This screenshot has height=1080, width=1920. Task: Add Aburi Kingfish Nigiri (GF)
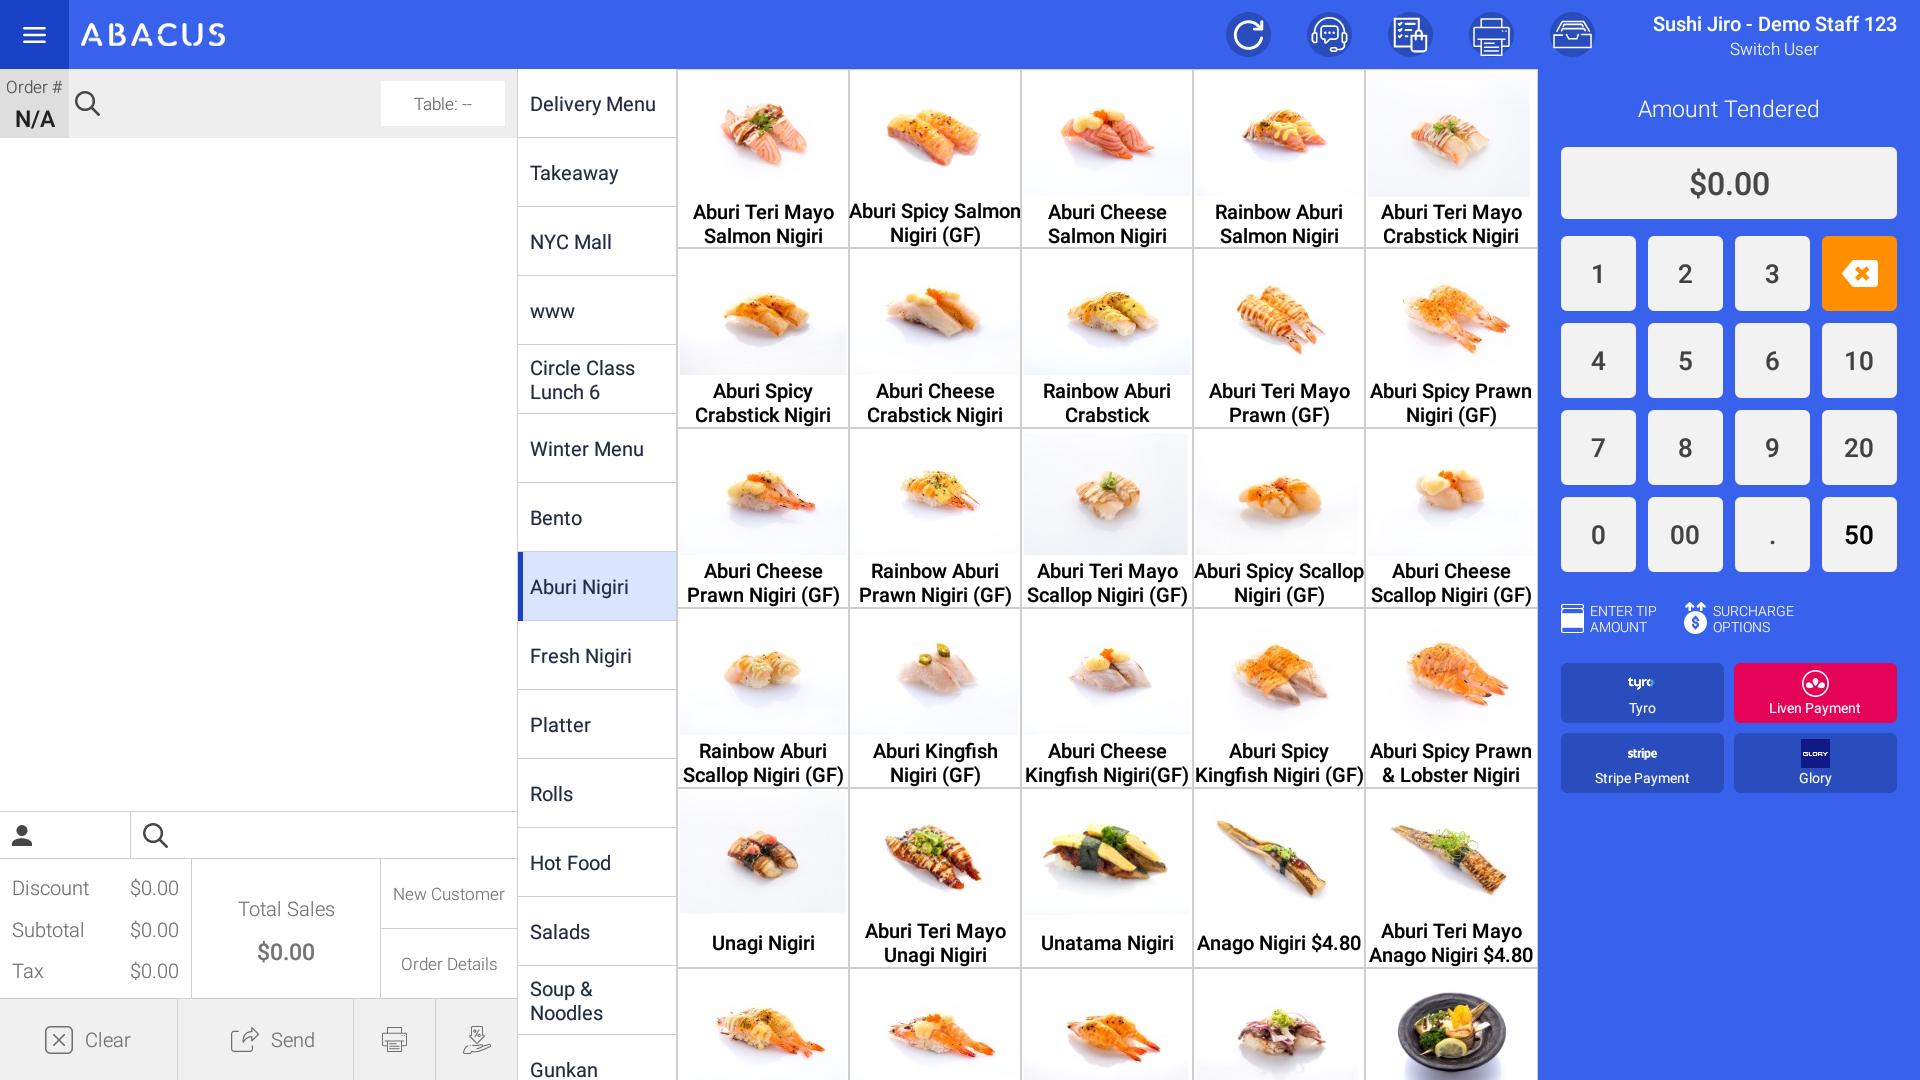pyautogui.click(x=935, y=699)
